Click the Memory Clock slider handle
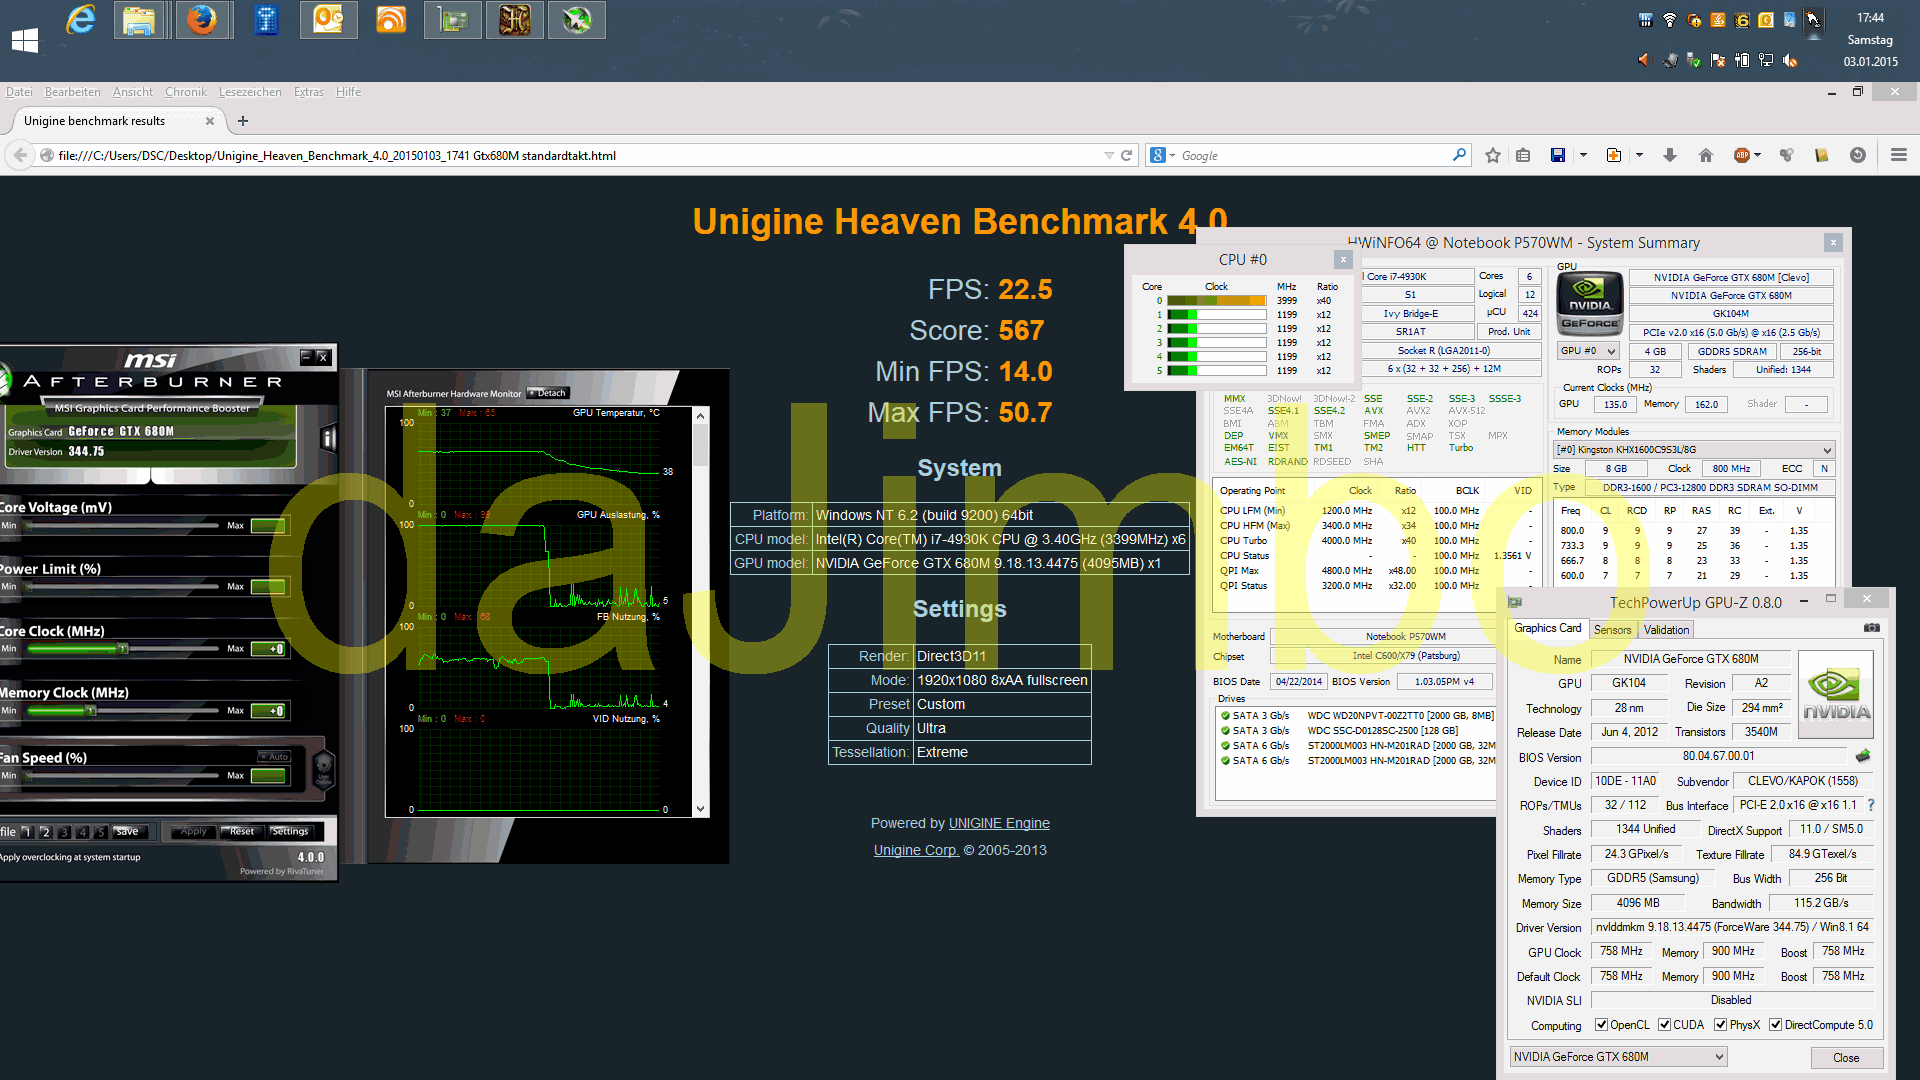The width and height of the screenshot is (1920, 1080). click(91, 711)
